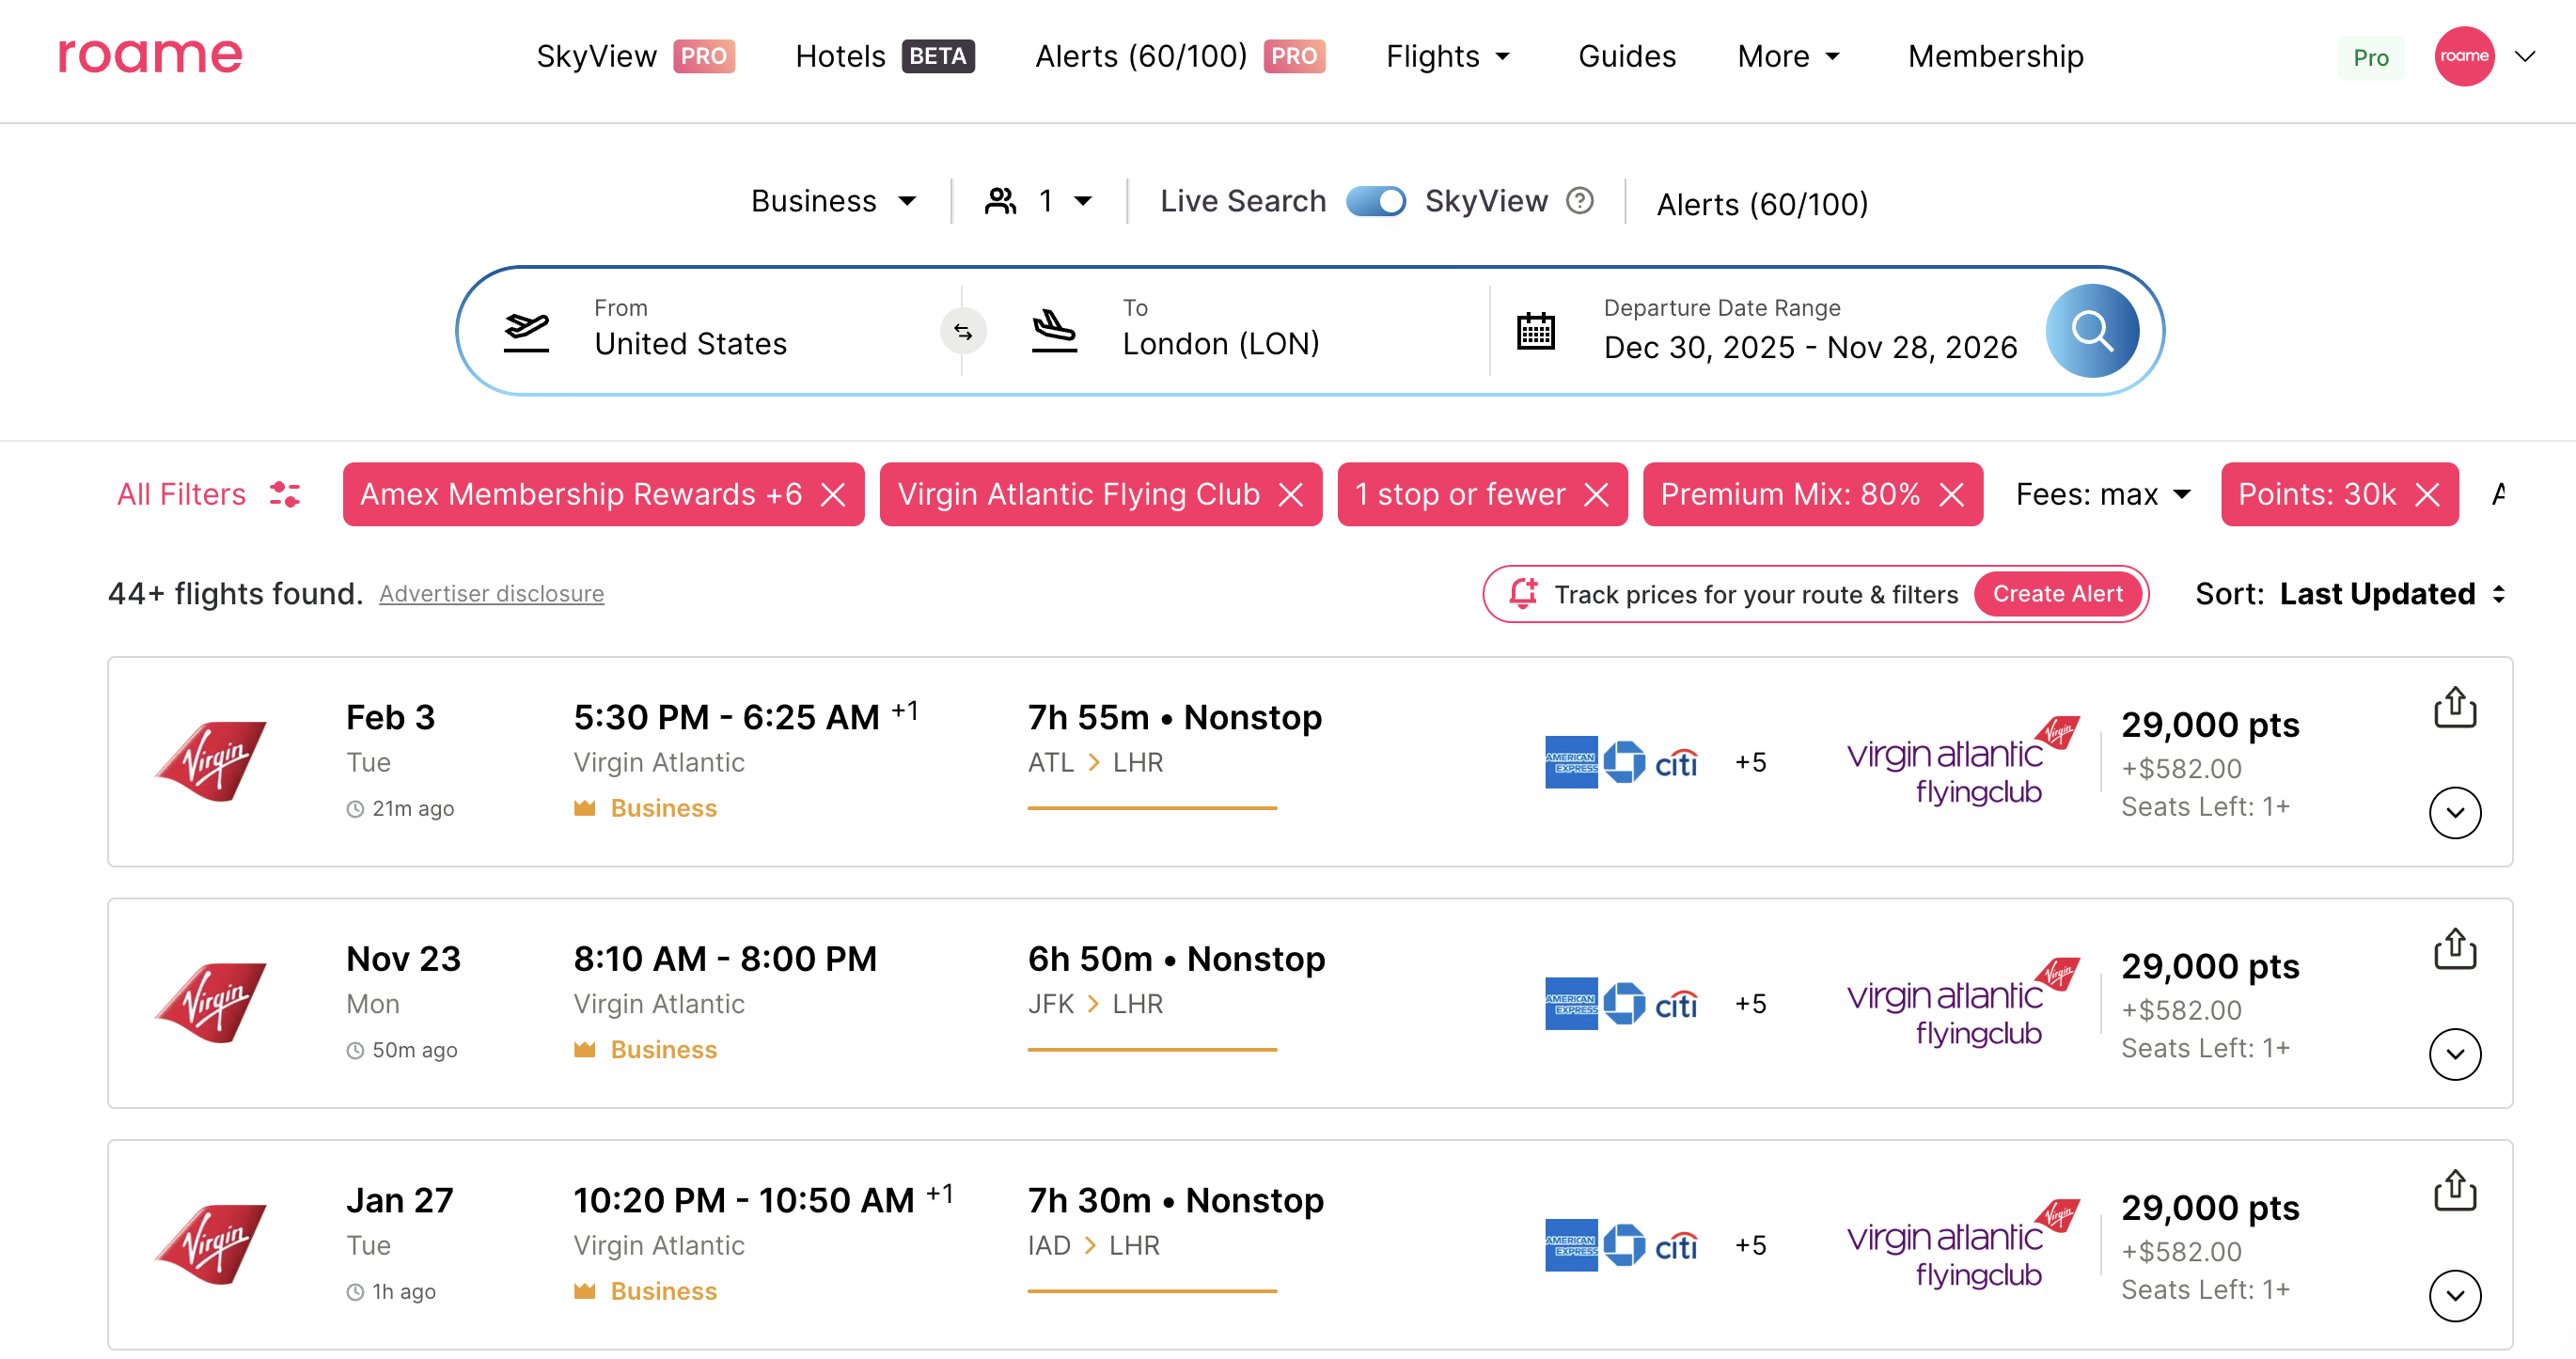
Task: Expand details for Jan 27 IAD flight
Action: pyautogui.click(x=2454, y=1295)
